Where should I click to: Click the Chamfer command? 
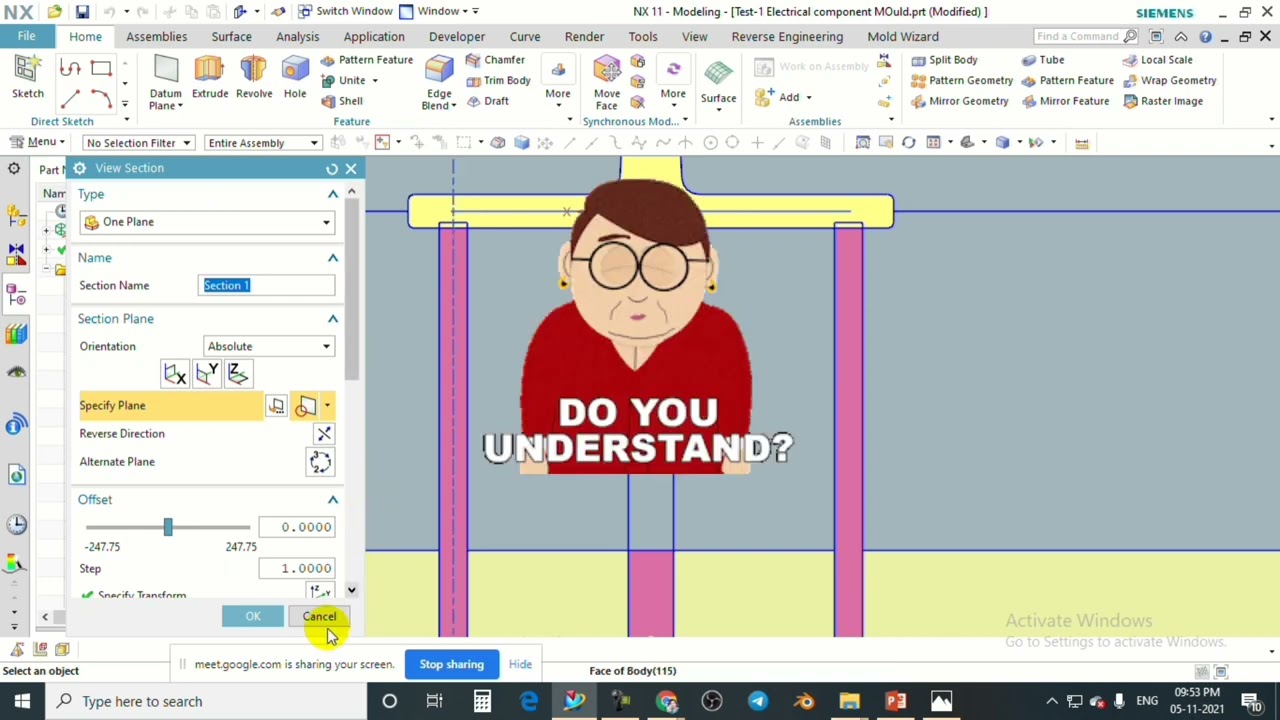click(494, 60)
